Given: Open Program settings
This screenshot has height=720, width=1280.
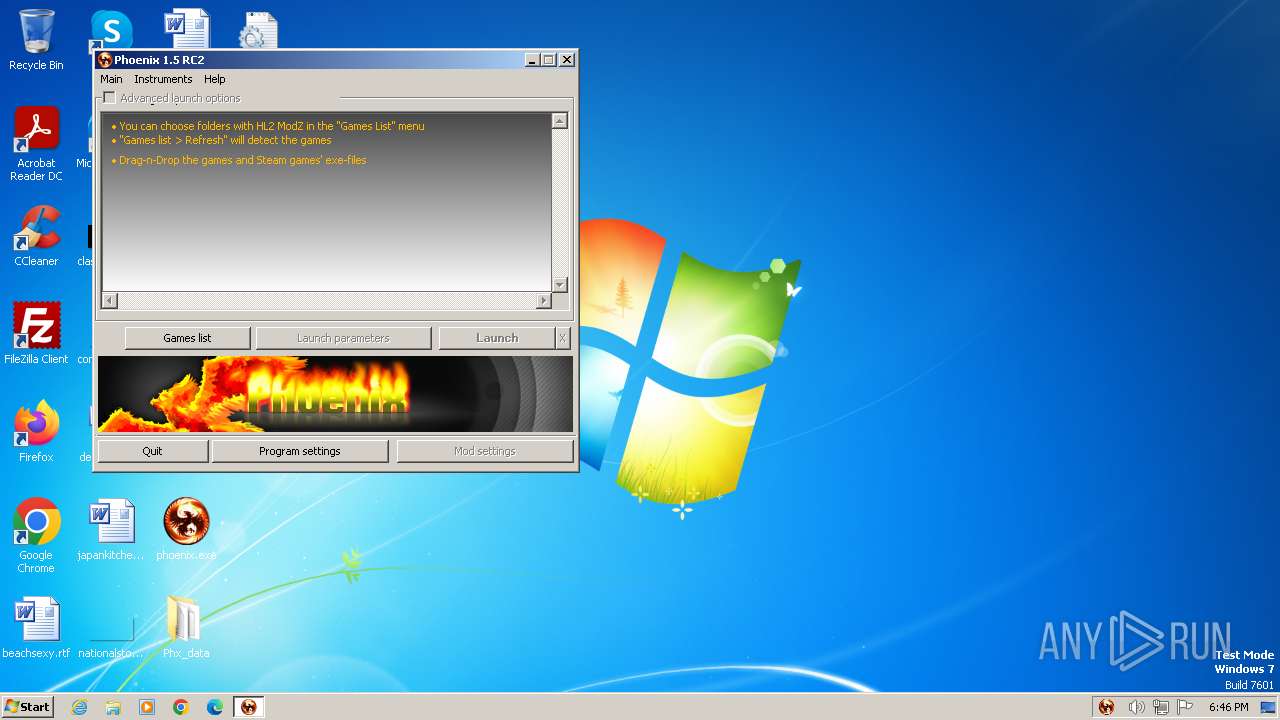Looking at the screenshot, I should [300, 451].
